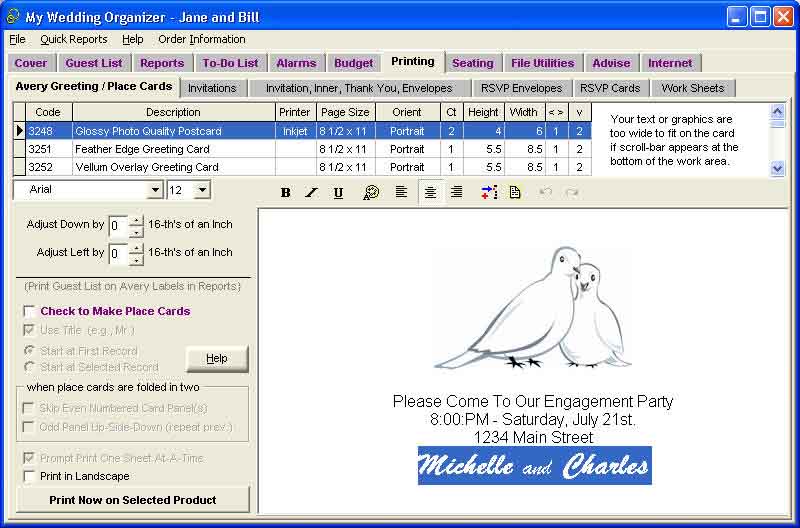Screen dimensions: 800x528
Task: Click the Help button
Action: click(217, 359)
